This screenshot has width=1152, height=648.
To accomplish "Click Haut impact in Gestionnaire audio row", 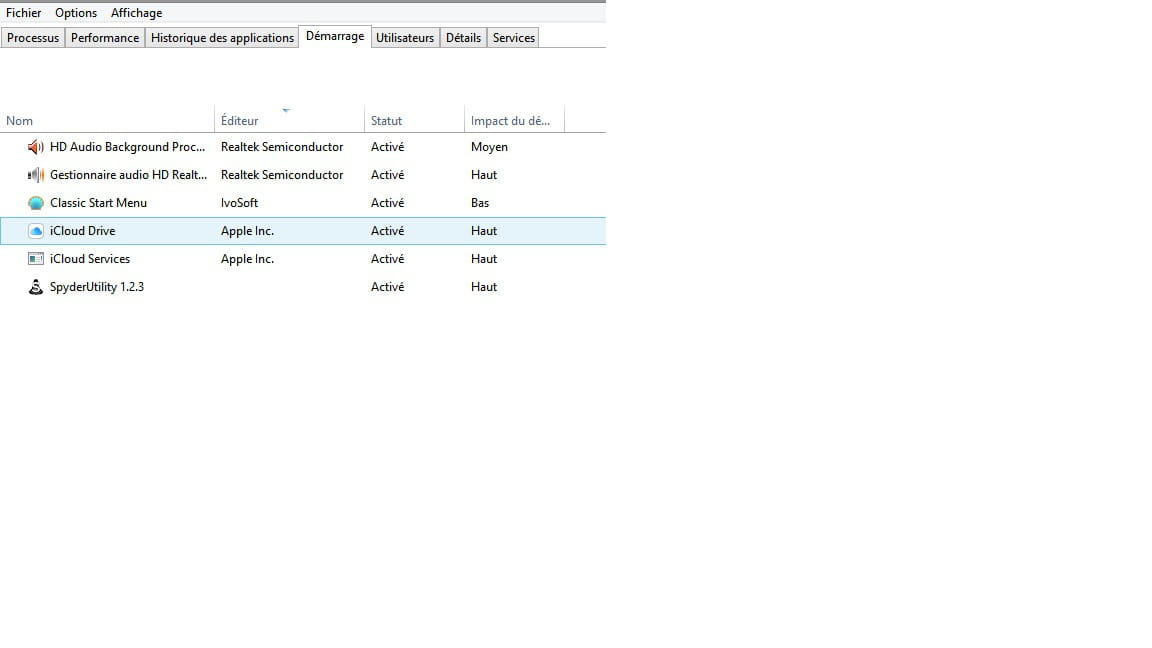I will point(484,175).
